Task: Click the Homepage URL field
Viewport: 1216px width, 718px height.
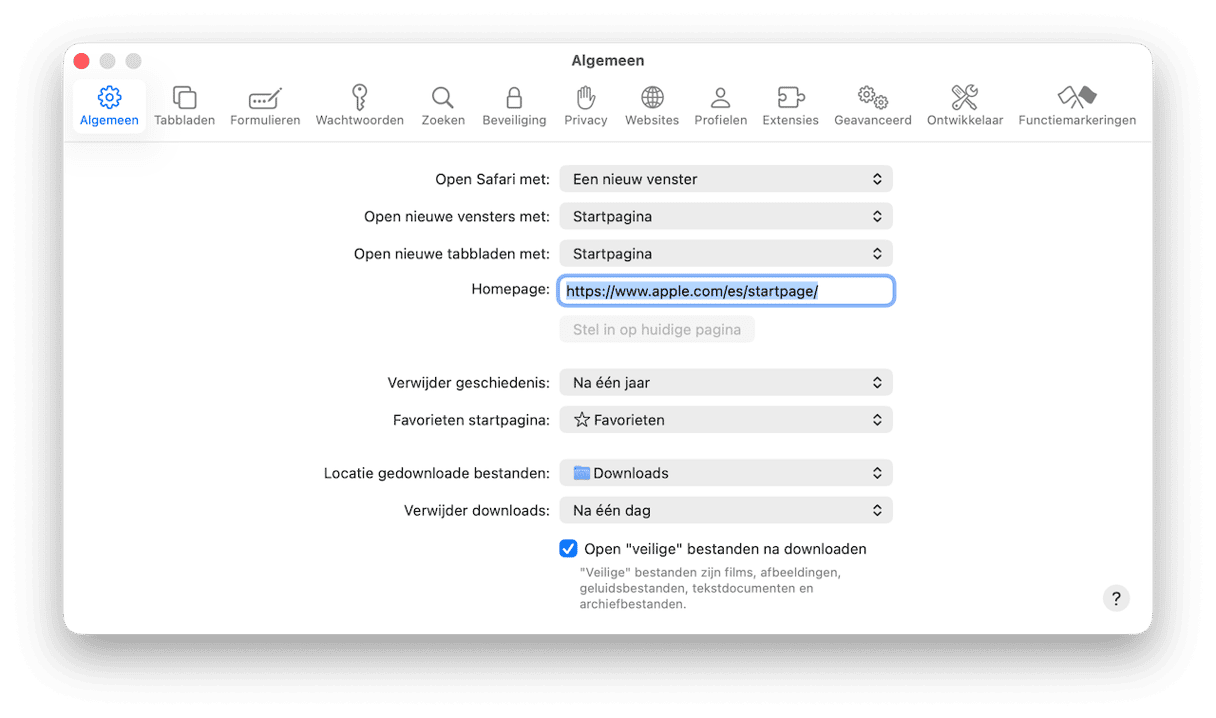Action: point(726,291)
